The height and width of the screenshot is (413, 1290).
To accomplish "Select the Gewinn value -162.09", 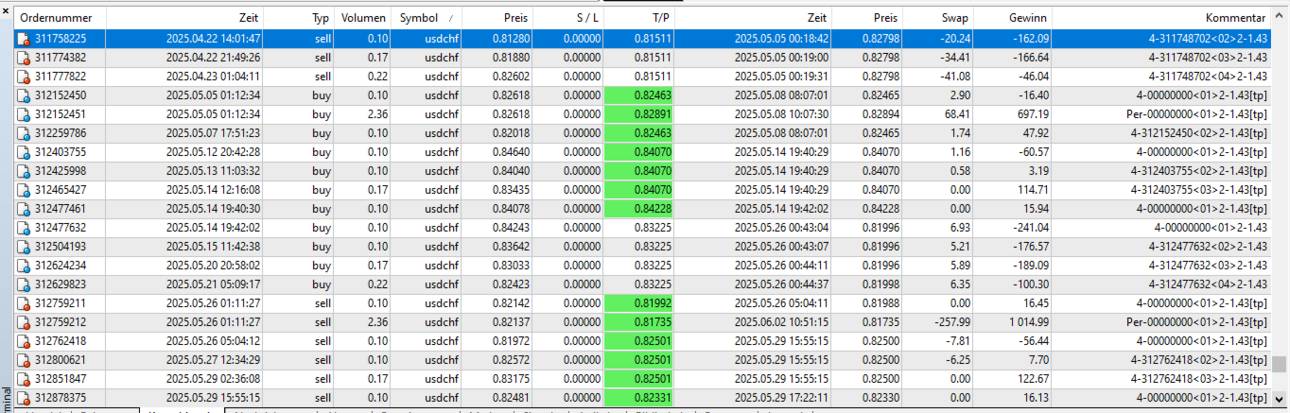I will pos(1030,39).
